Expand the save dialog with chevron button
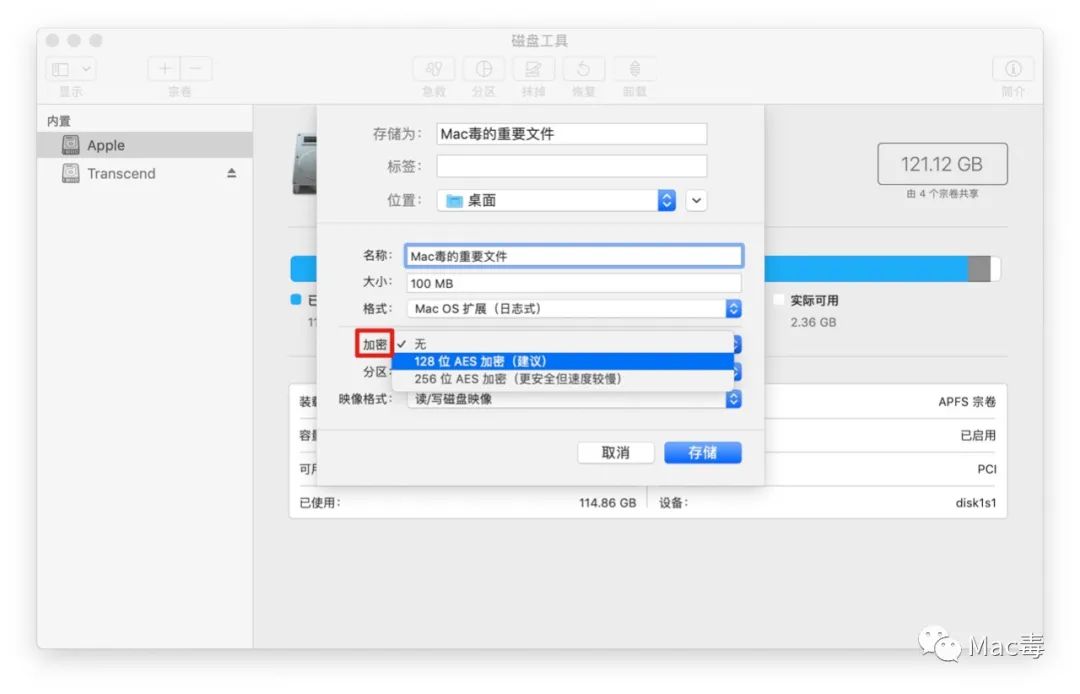 [x=697, y=200]
